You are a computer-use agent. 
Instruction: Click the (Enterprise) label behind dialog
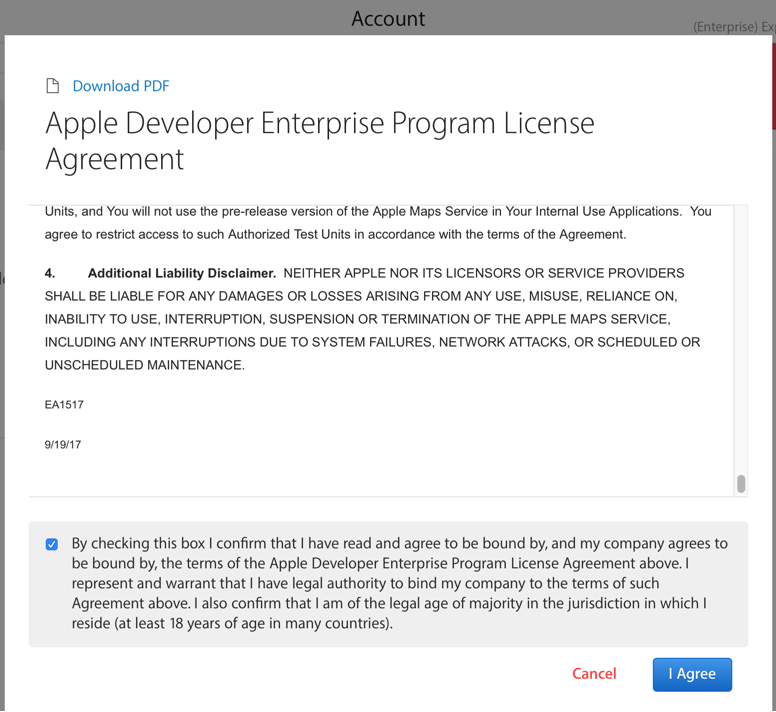click(725, 27)
